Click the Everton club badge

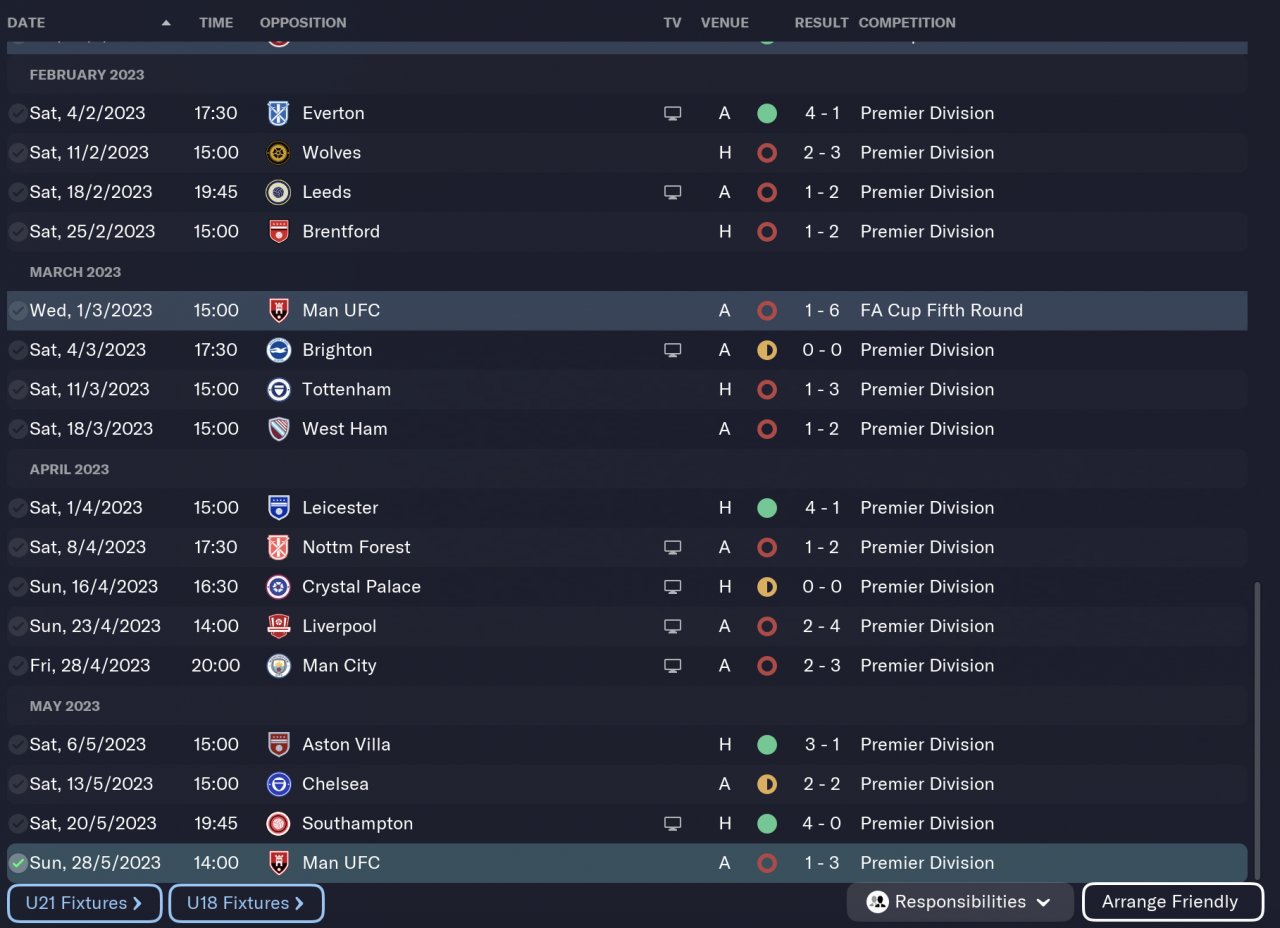278,113
